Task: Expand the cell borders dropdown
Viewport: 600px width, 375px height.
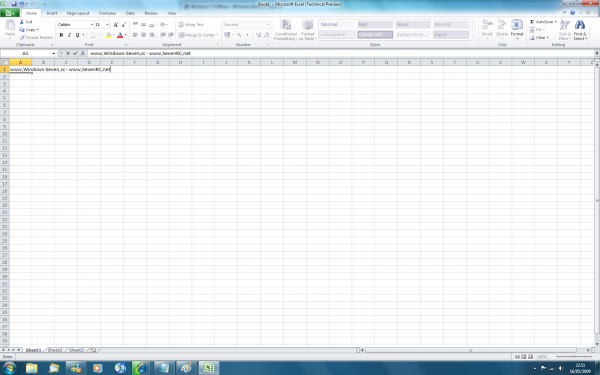Action: (99, 35)
